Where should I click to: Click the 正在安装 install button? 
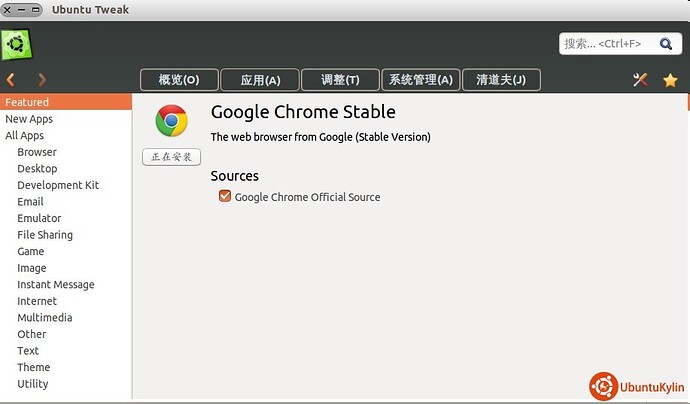pos(171,157)
